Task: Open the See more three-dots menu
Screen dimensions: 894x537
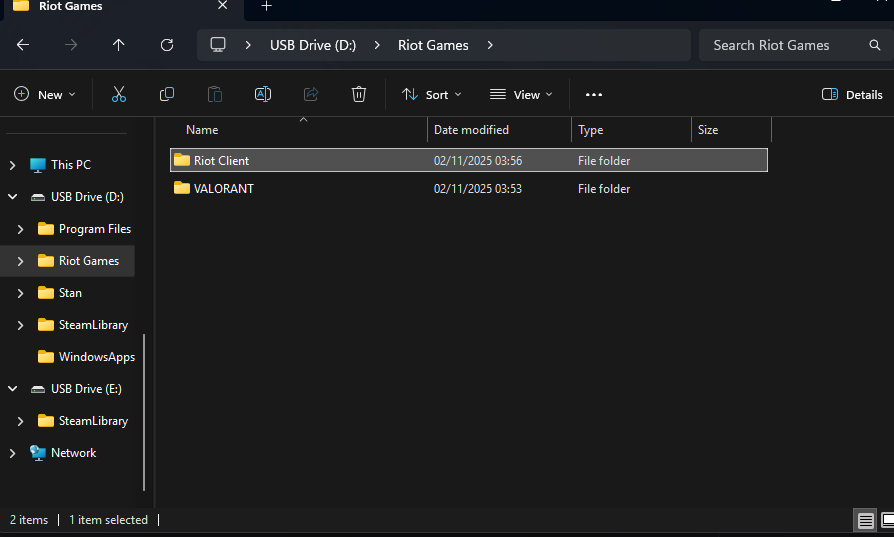Action: click(594, 95)
